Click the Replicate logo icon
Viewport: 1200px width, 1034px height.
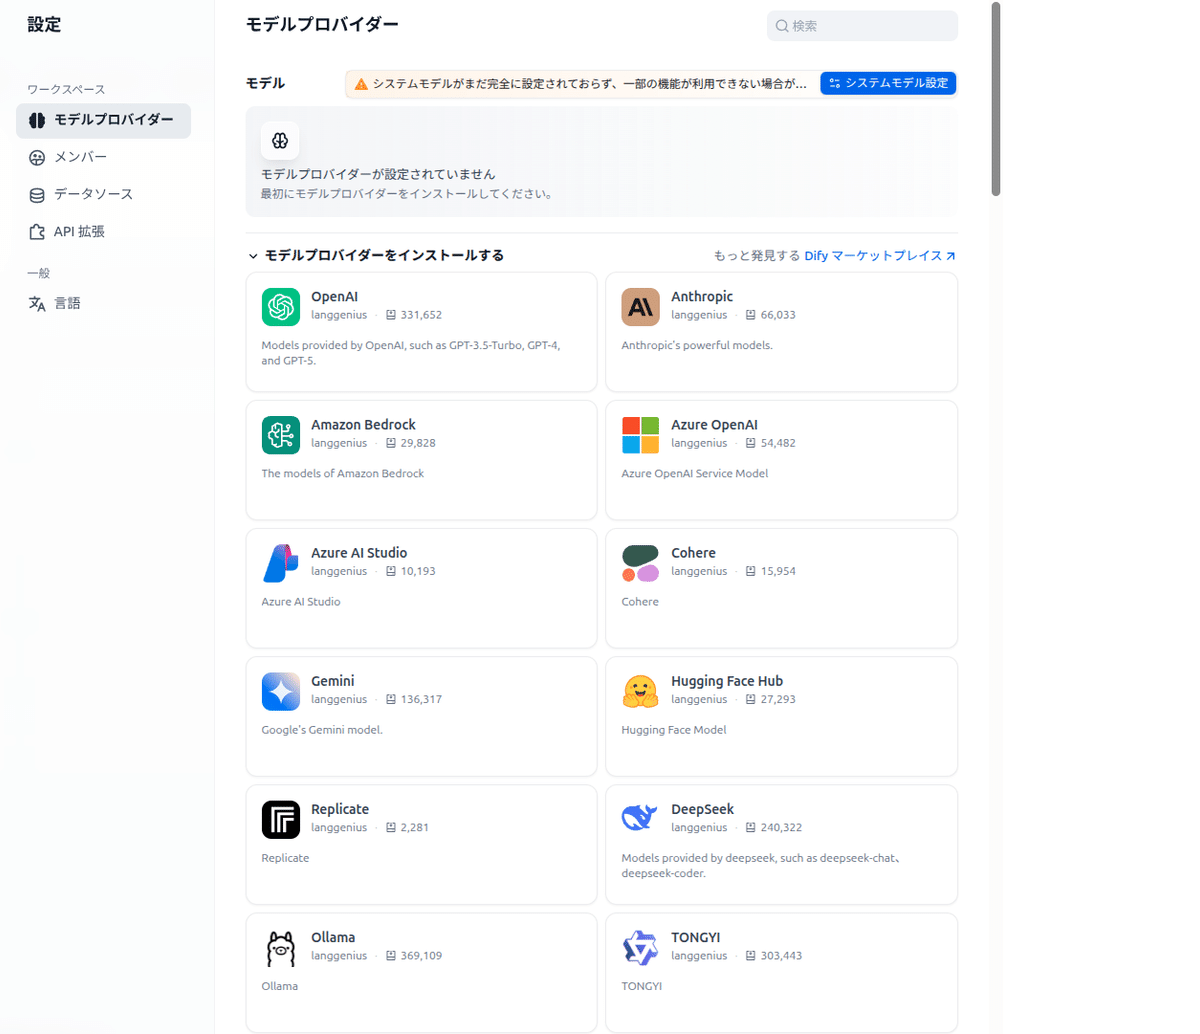click(x=280, y=819)
